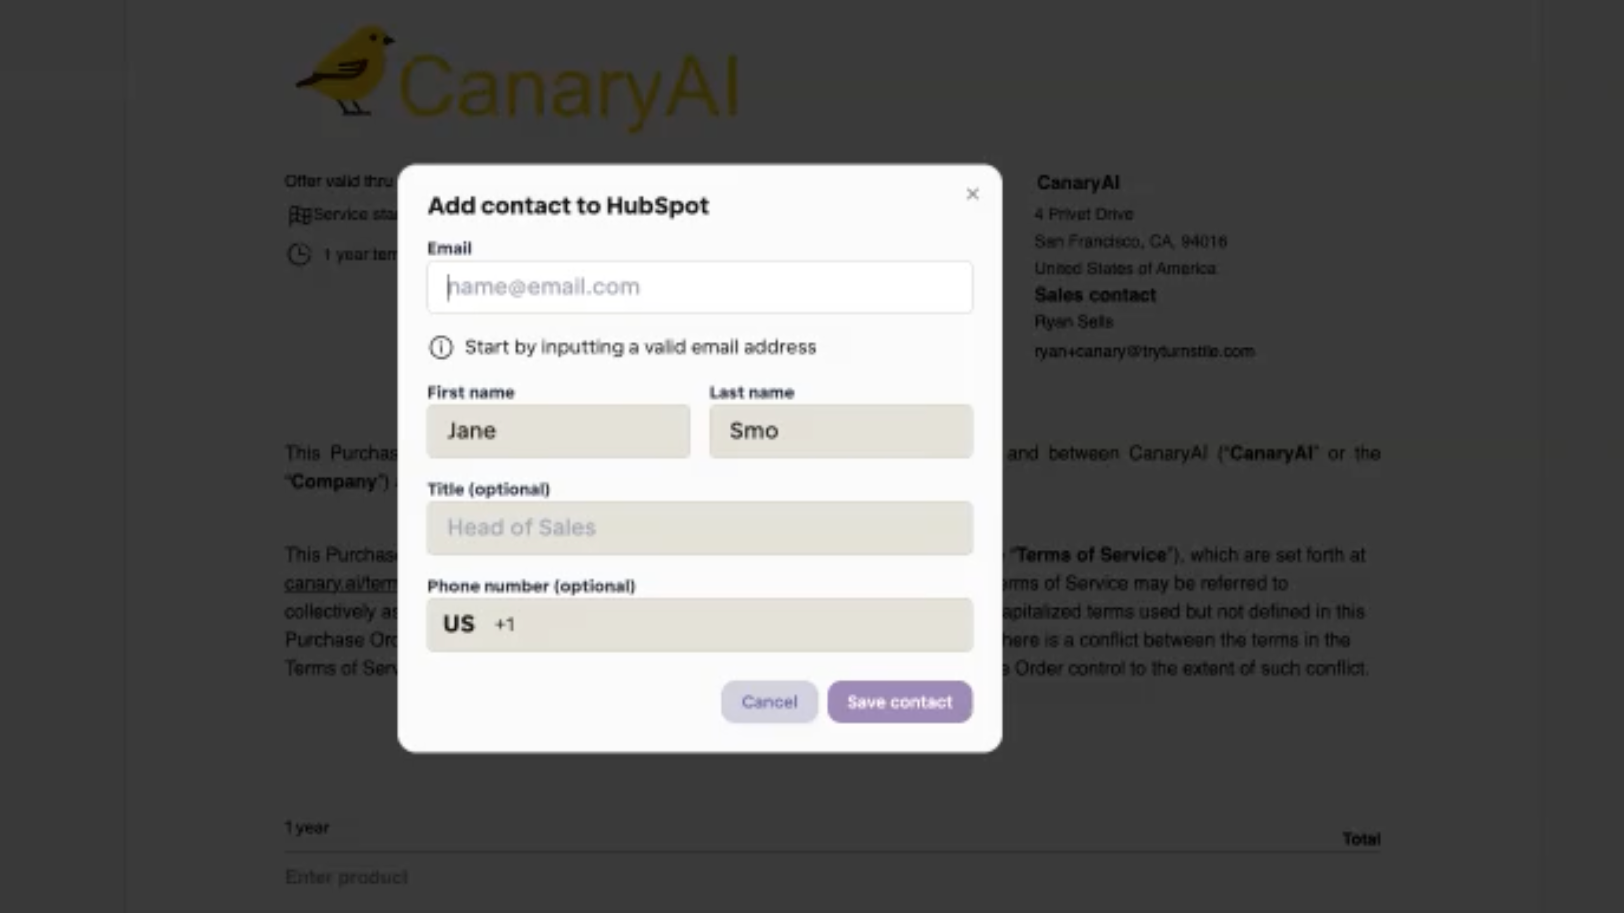Click the Total column header
The height and width of the screenshot is (913, 1624).
(1361, 839)
